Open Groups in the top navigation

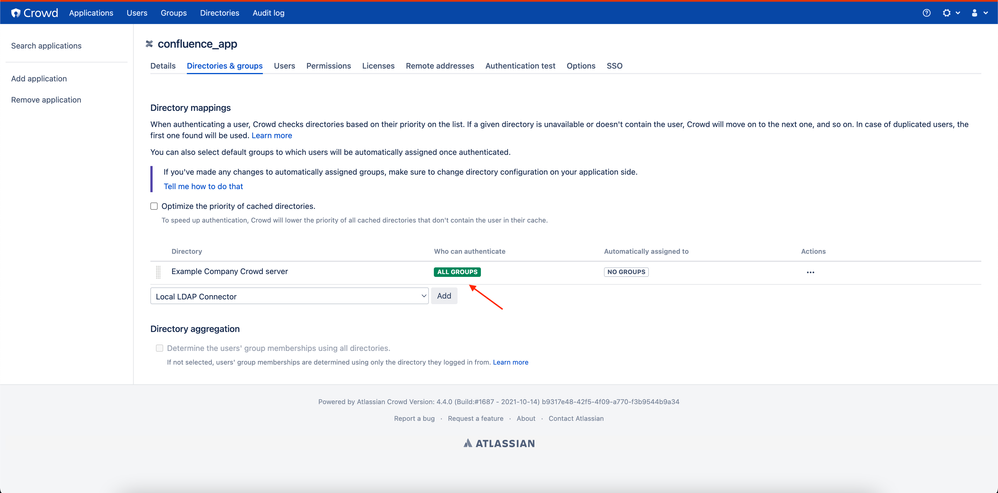click(x=174, y=13)
